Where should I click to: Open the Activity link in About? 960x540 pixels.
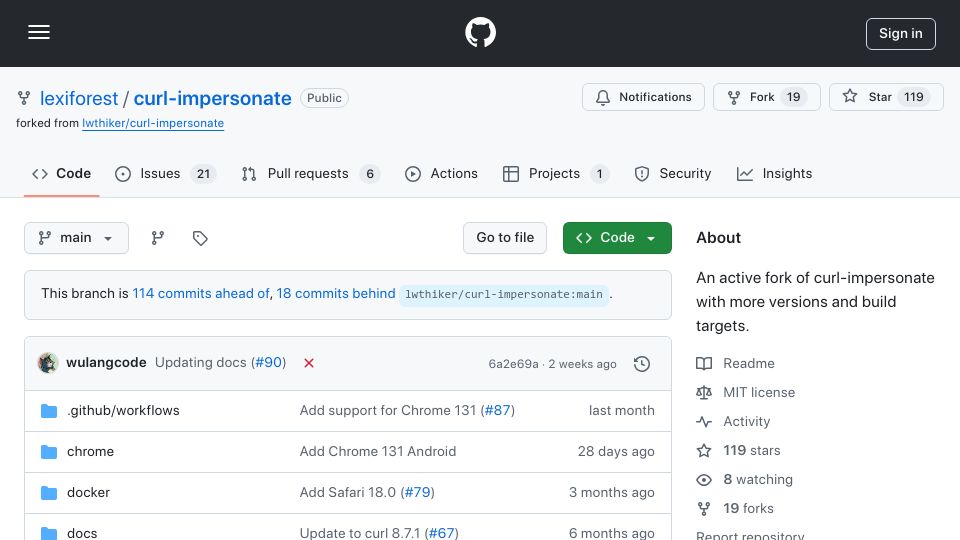746,422
